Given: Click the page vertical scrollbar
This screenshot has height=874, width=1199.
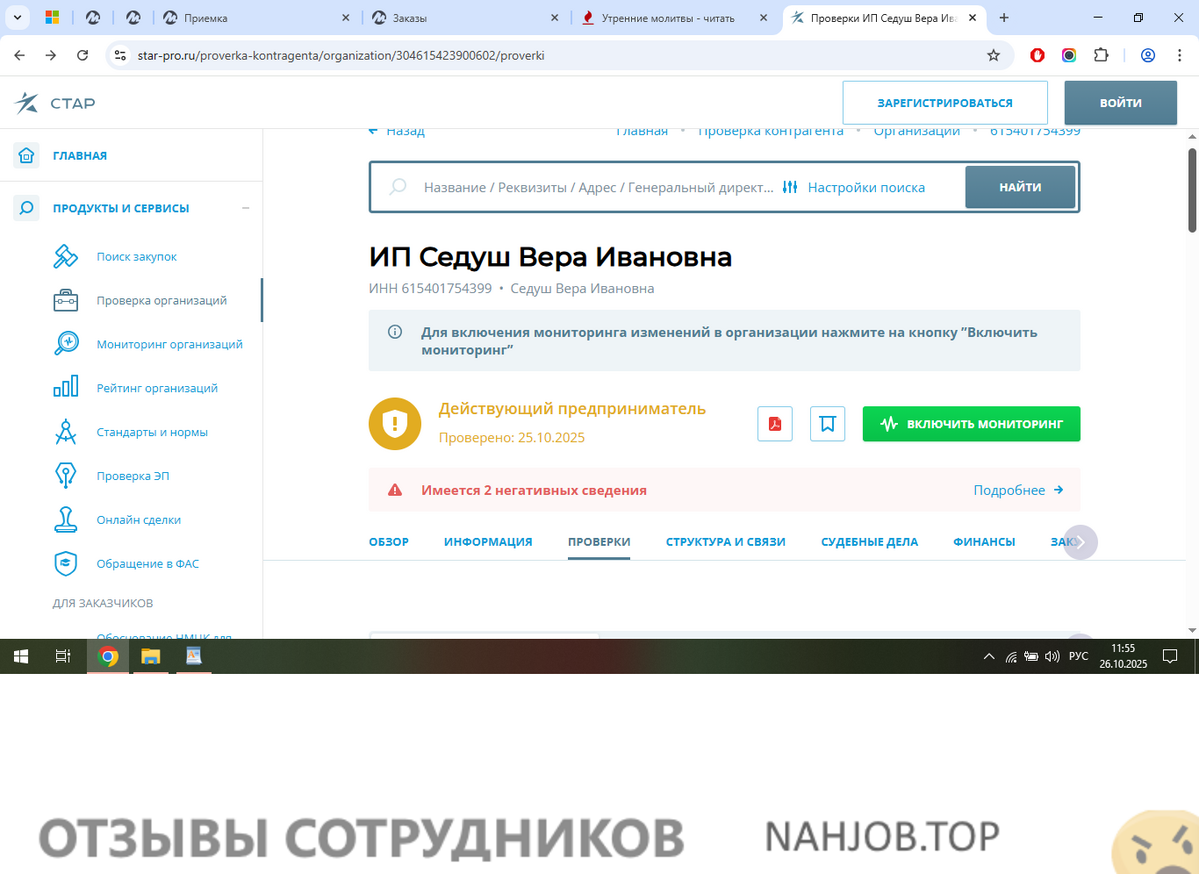Looking at the screenshot, I should click(x=1191, y=190).
